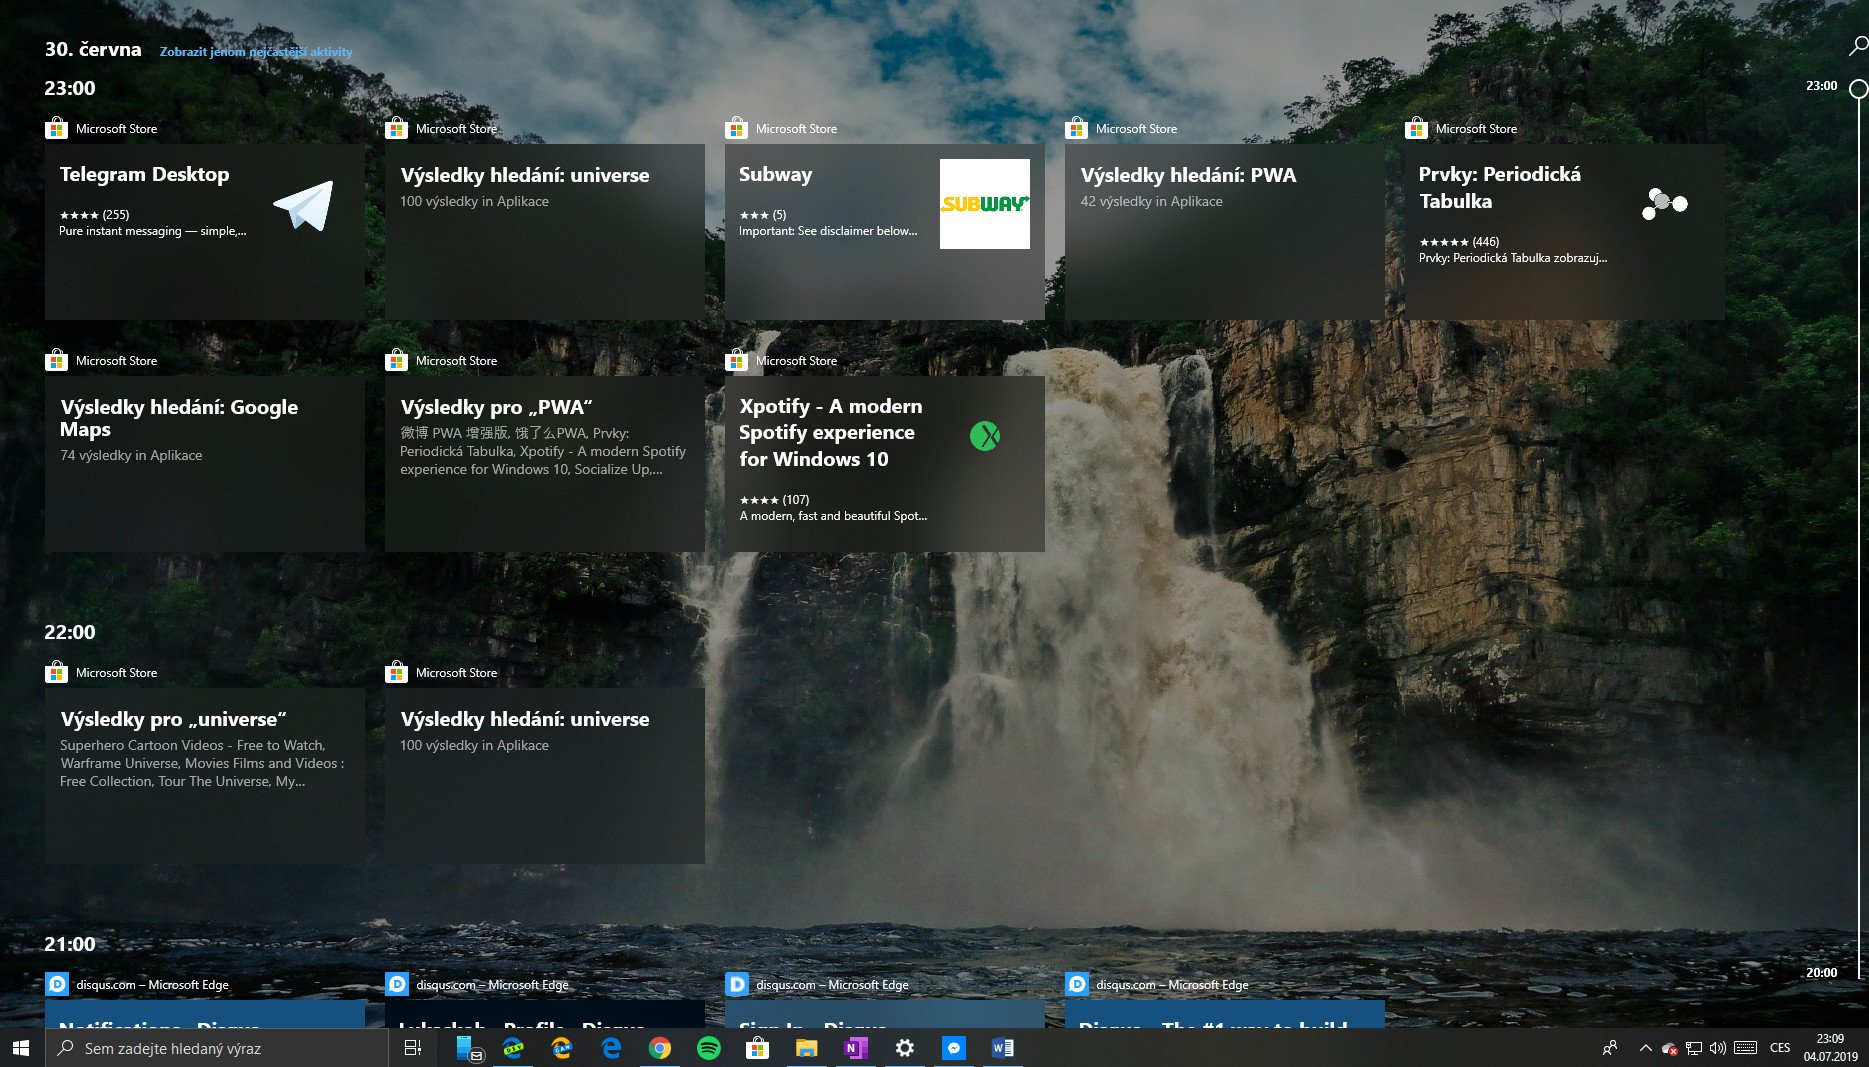1869x1067 pixels.
Task: Open OneNote from the taskbar
Action: click(x=856, y=1048)
